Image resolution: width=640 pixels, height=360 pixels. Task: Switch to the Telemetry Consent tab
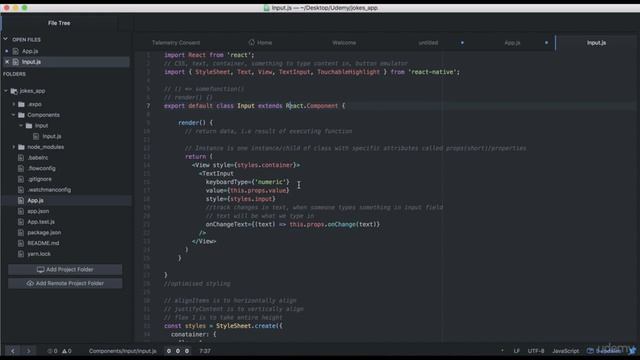(x=176, y=42)
